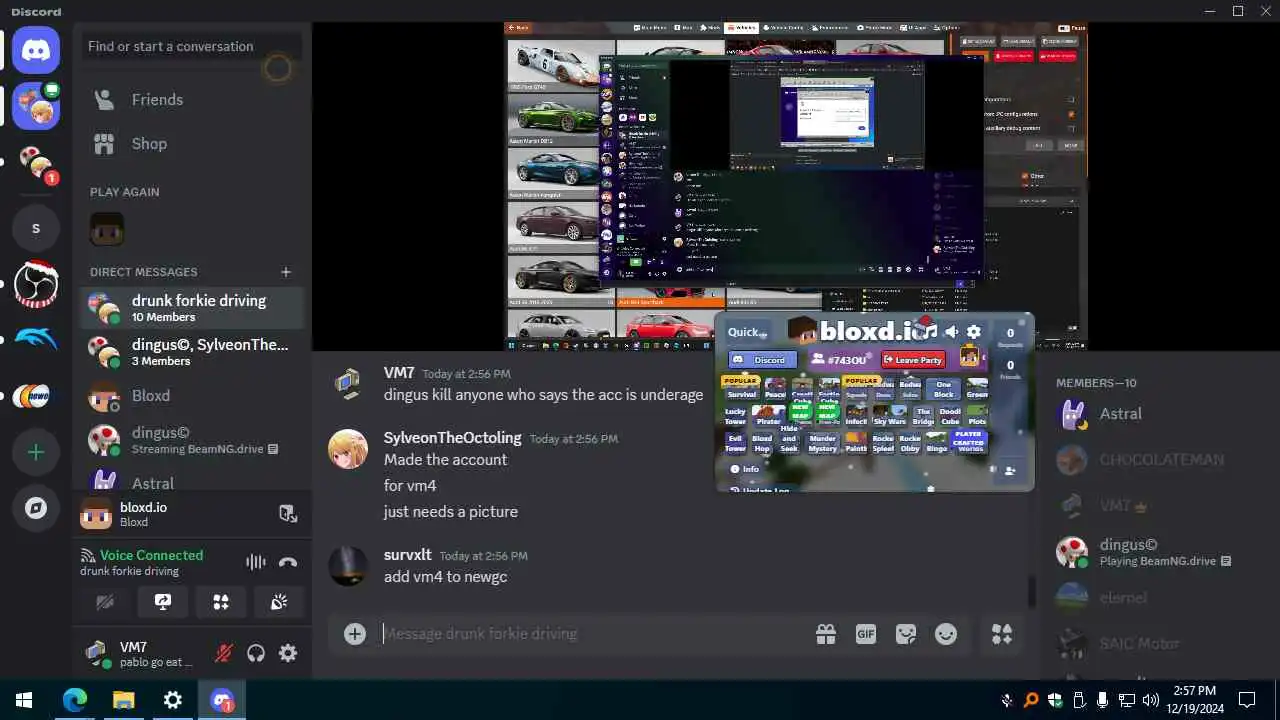Toggle deafen headphones icon
1280x720 pixels.
[256, 653]
